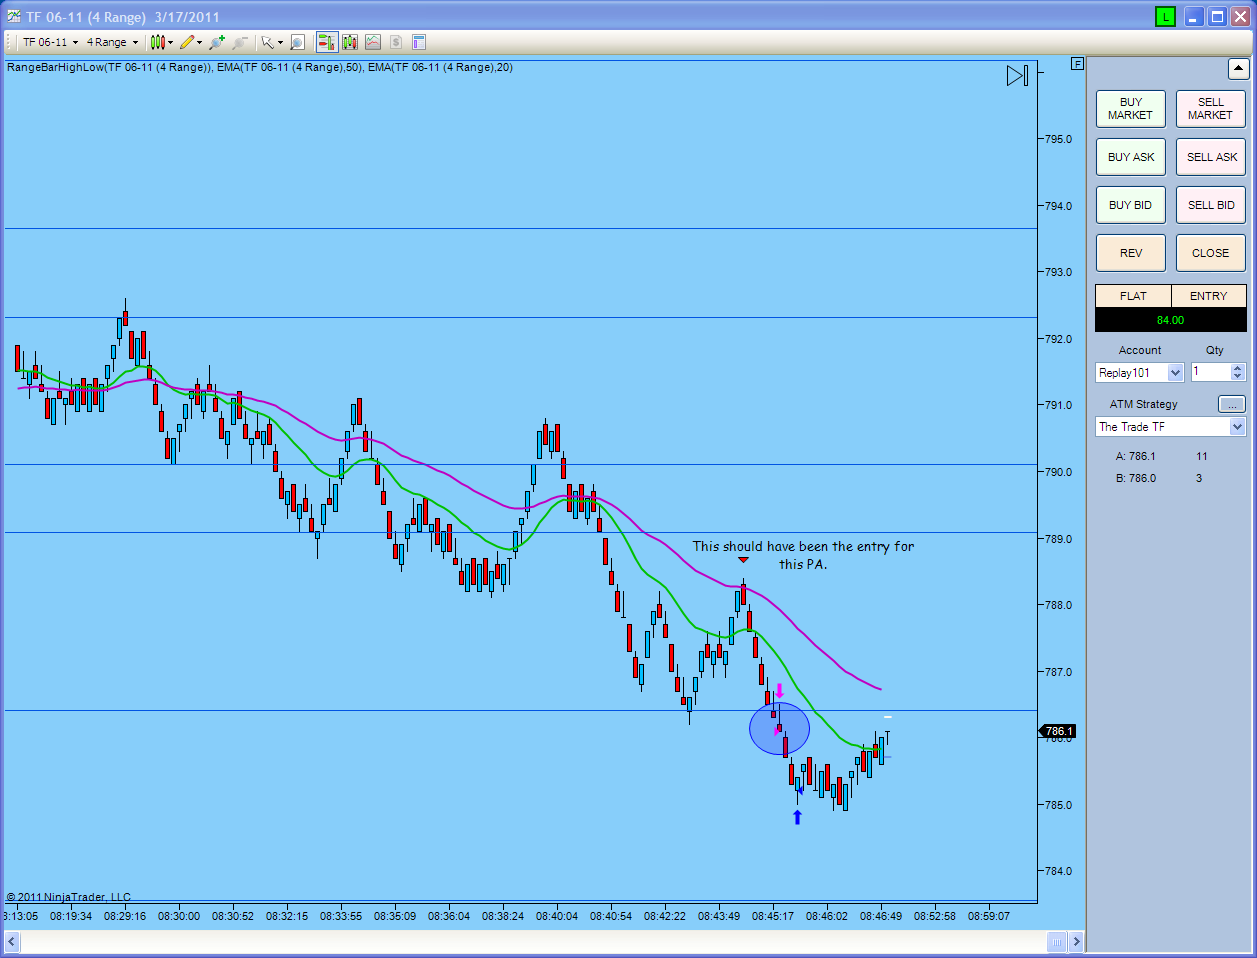This screenshot has height=958, width=1257.
Task: Select the red triangle marker under annotation
Action: (743, 560)
